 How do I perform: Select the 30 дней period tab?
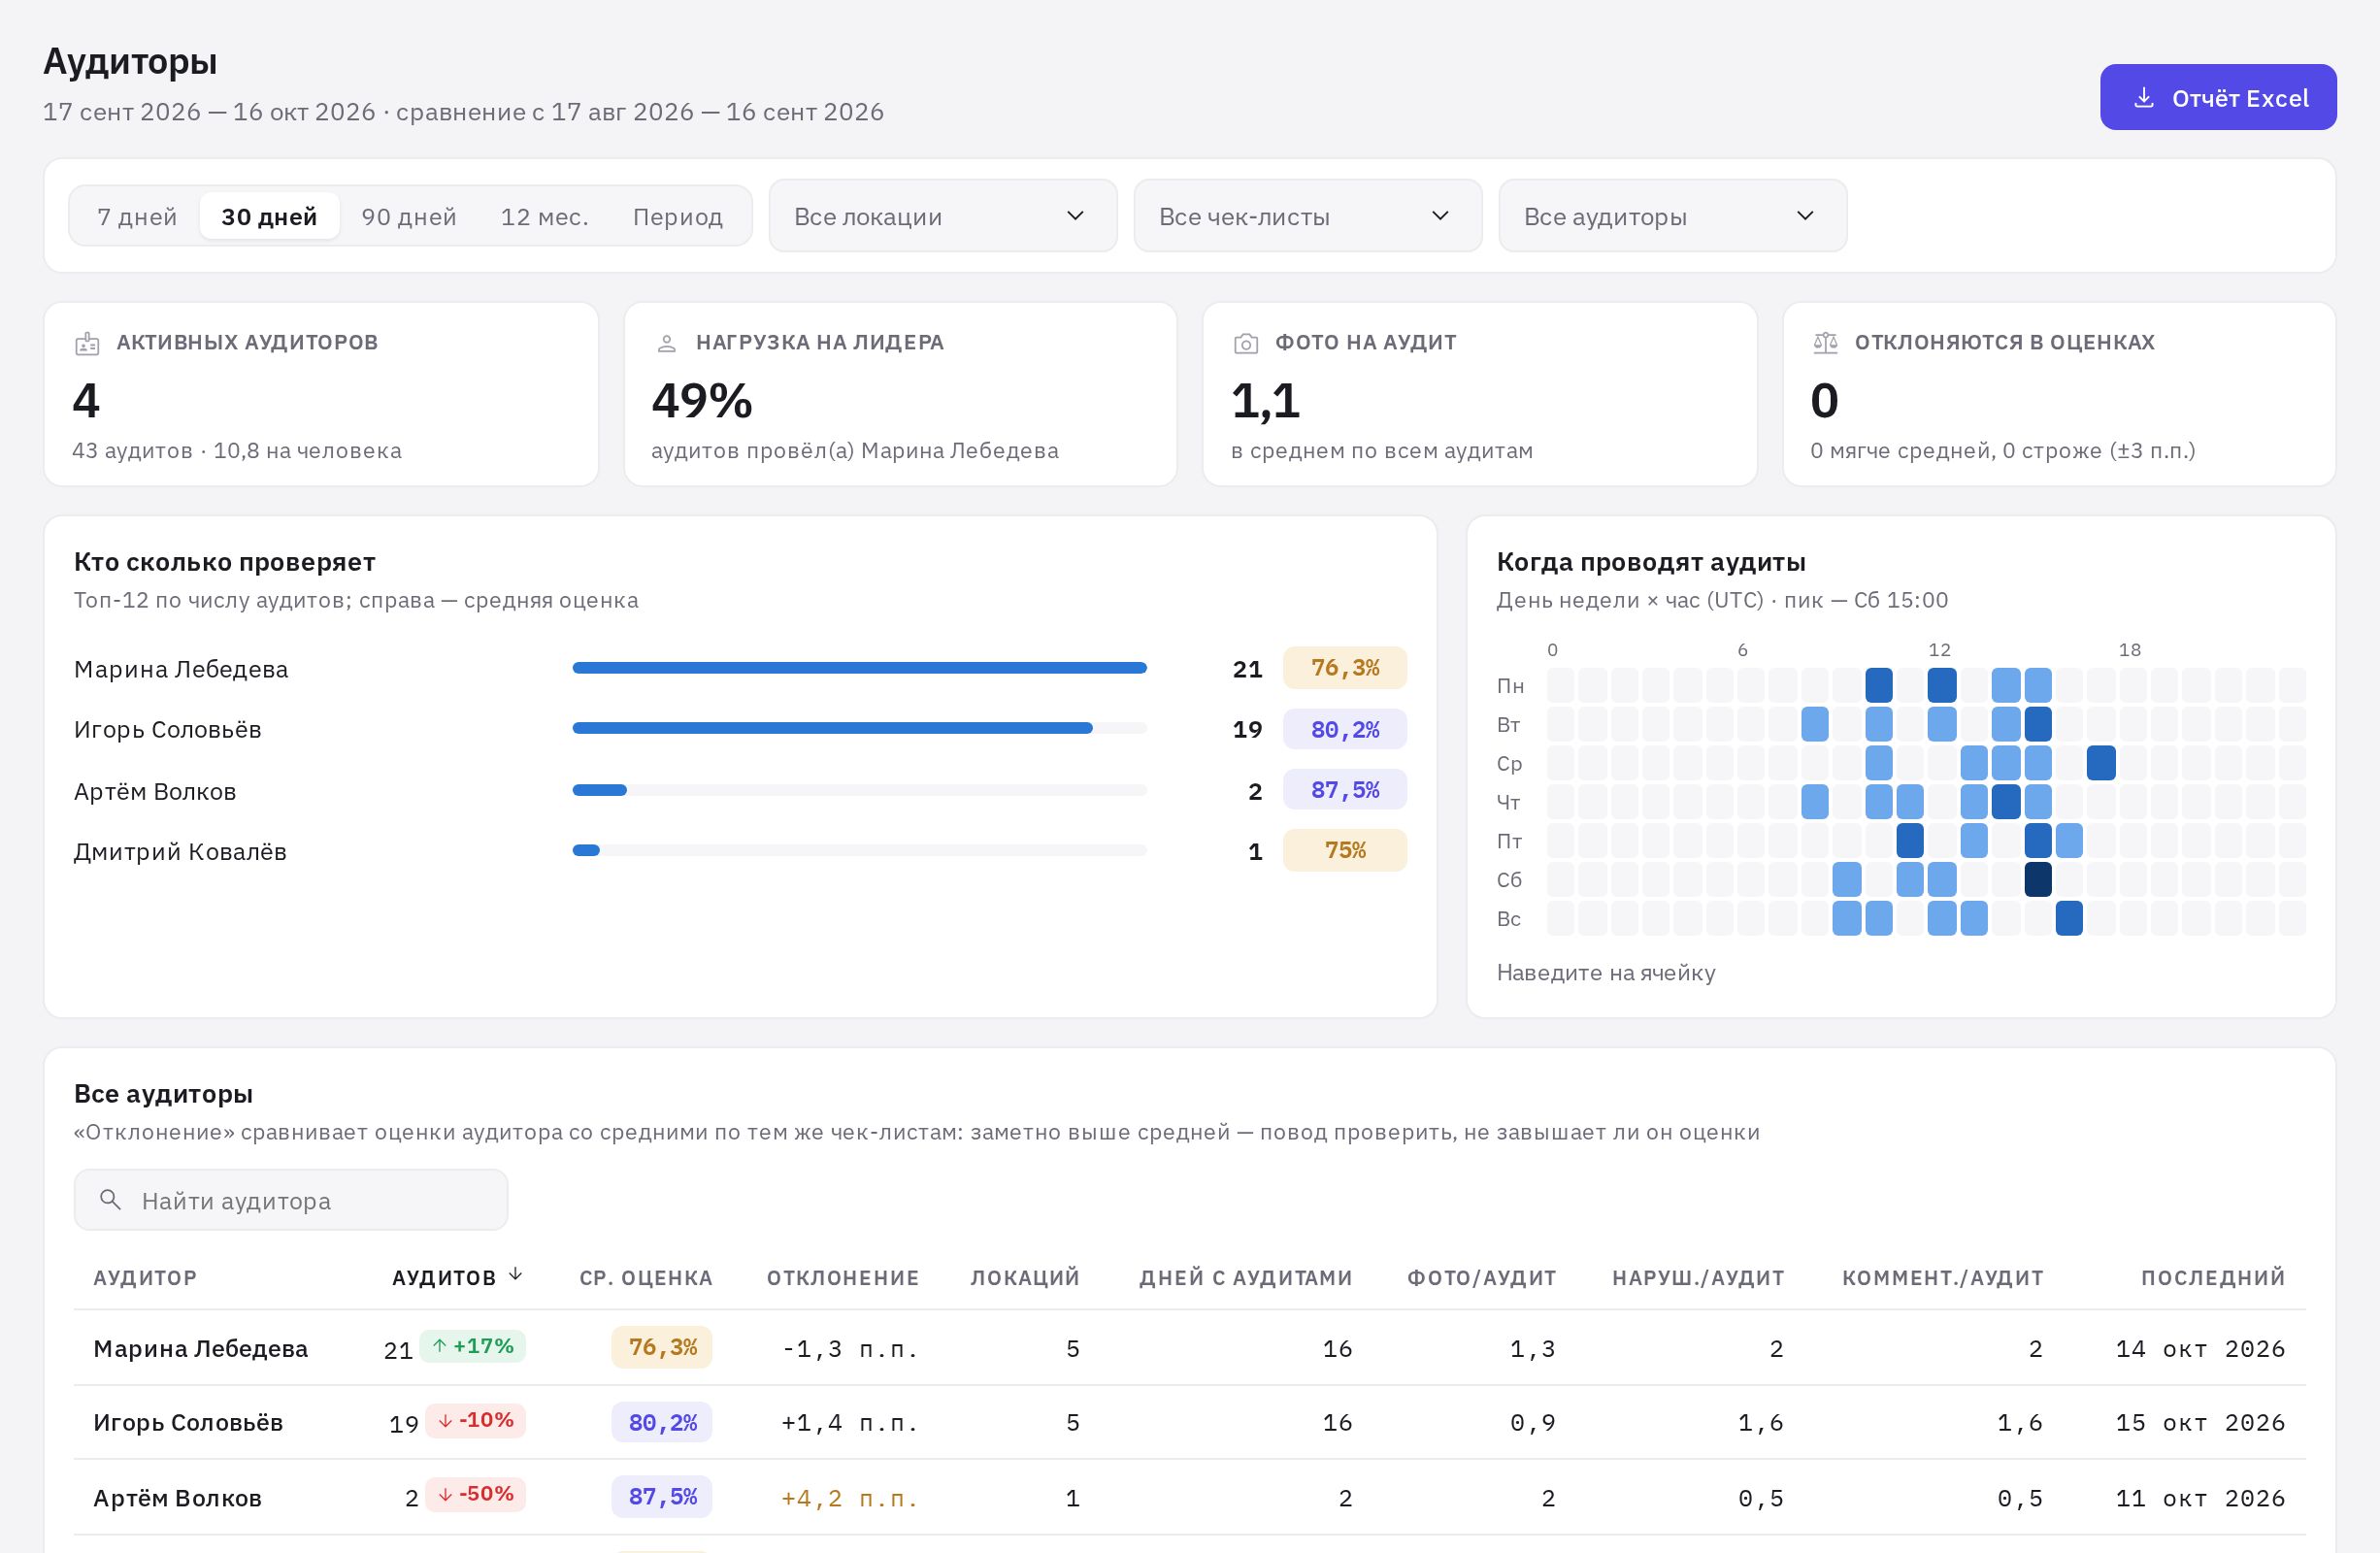coord(269,216)
